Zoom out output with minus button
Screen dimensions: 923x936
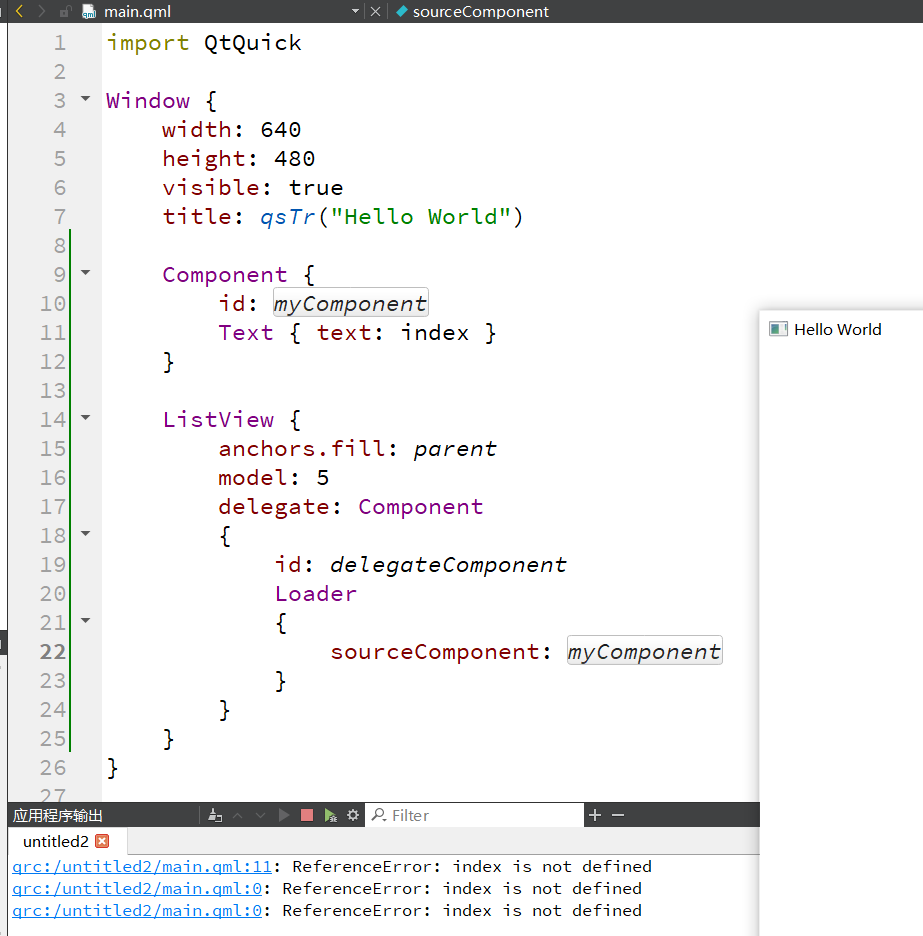tap(618, 815)
